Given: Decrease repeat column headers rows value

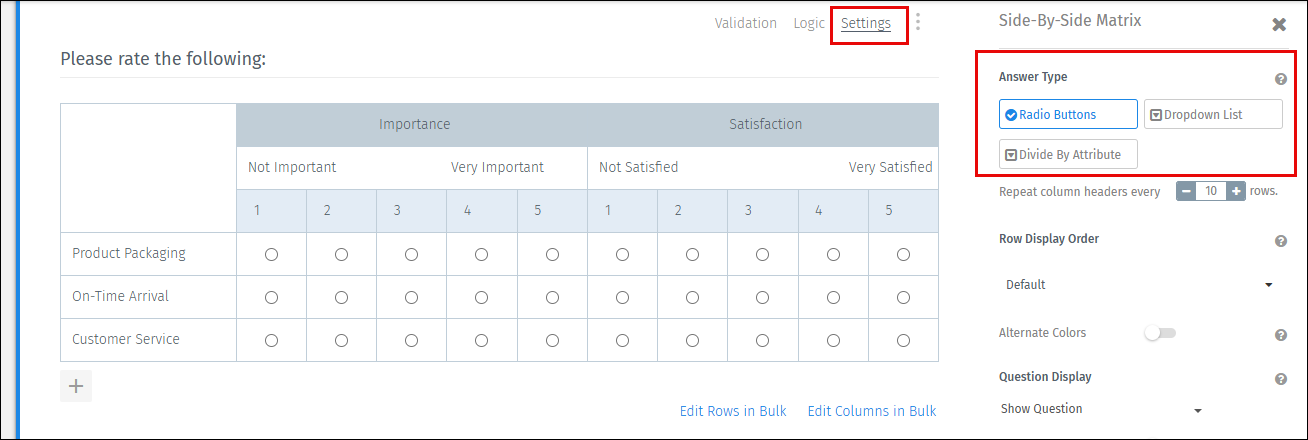Looking at the screenshot, I should coord(1186,191).
